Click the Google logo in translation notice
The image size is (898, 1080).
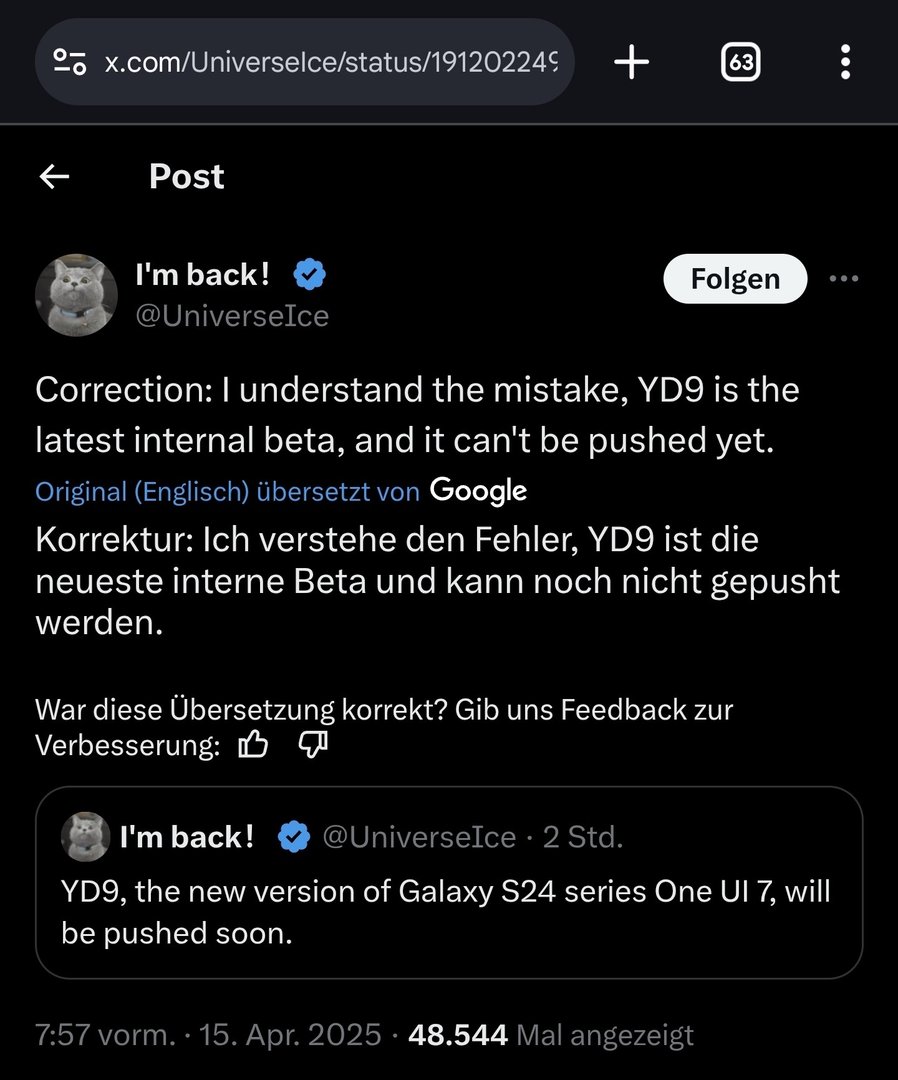pos(478,490)
